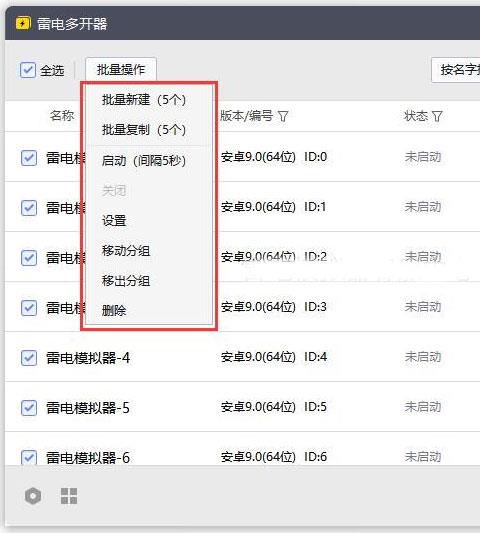Uncheck the 雷电模拟器-4 row checkbox
This screenshot has height=533, width=480.
pos(29,358)
